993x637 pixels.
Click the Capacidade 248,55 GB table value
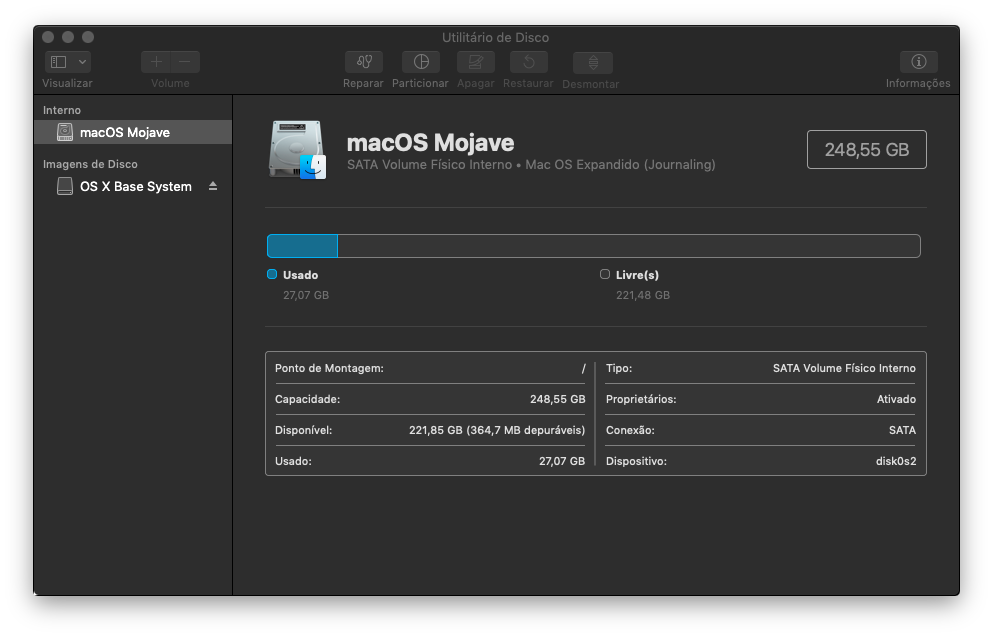(557, 400)
